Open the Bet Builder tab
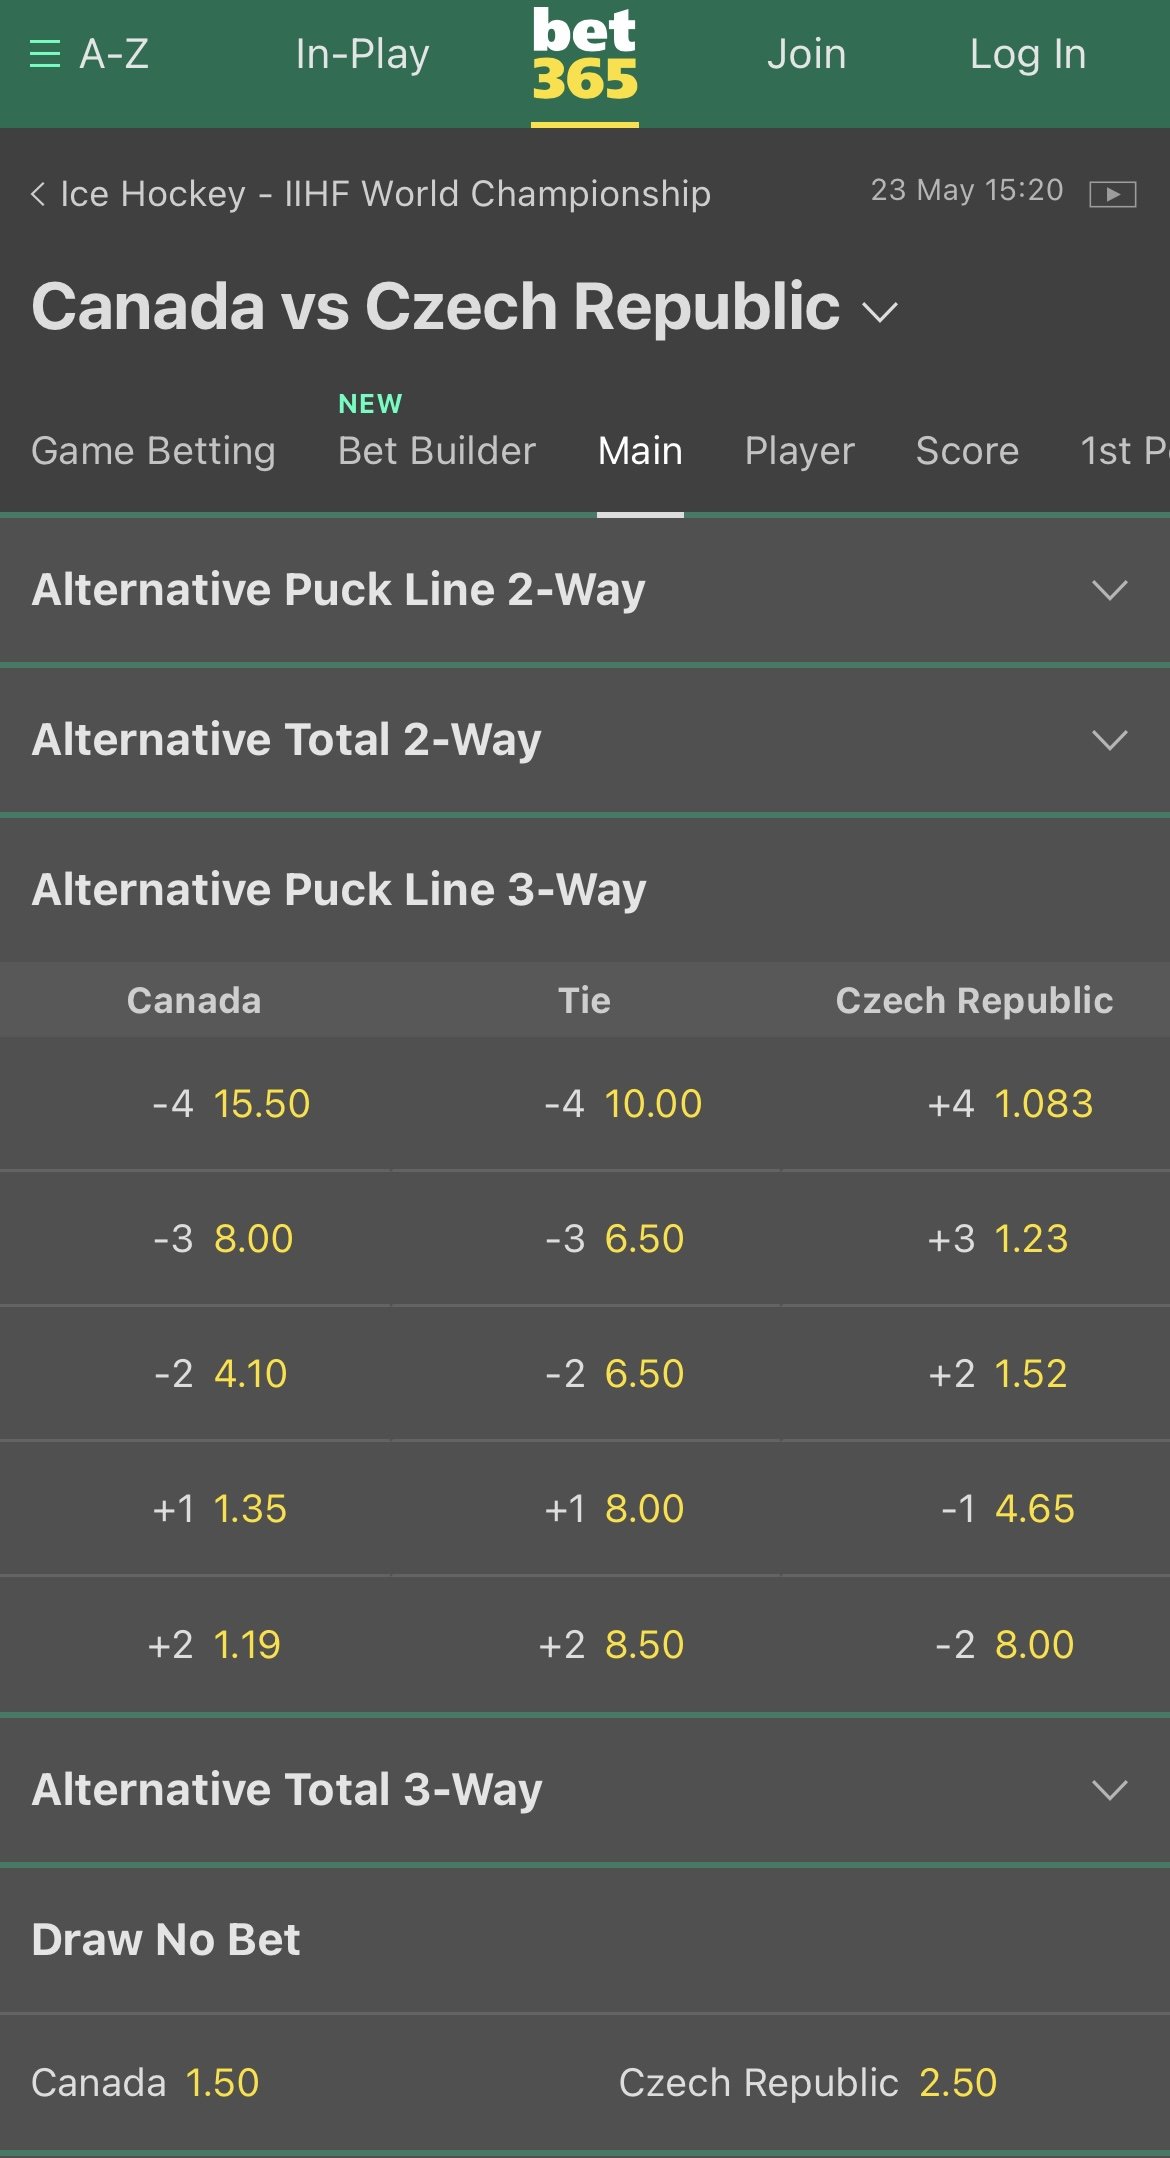1170x2158 pixels. point(437,451)
